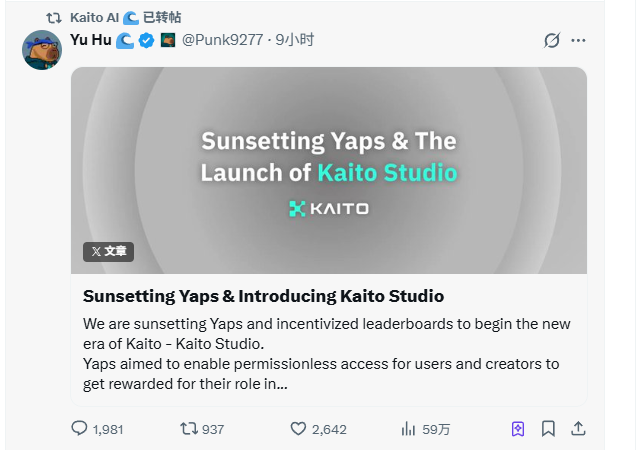This screenshot has height=450, width=639.
Task: Like the post with heart icon
Action: click(298, 428)
